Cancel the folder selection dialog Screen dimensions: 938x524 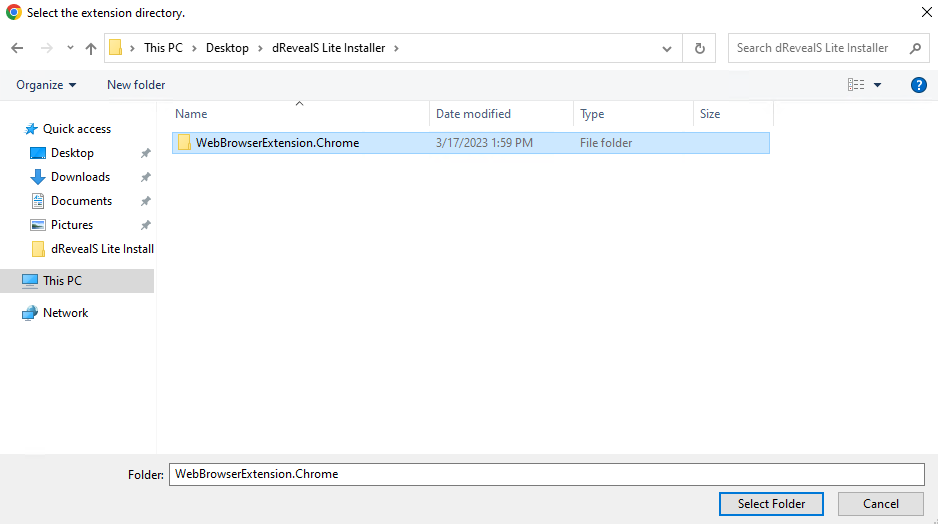881,504
